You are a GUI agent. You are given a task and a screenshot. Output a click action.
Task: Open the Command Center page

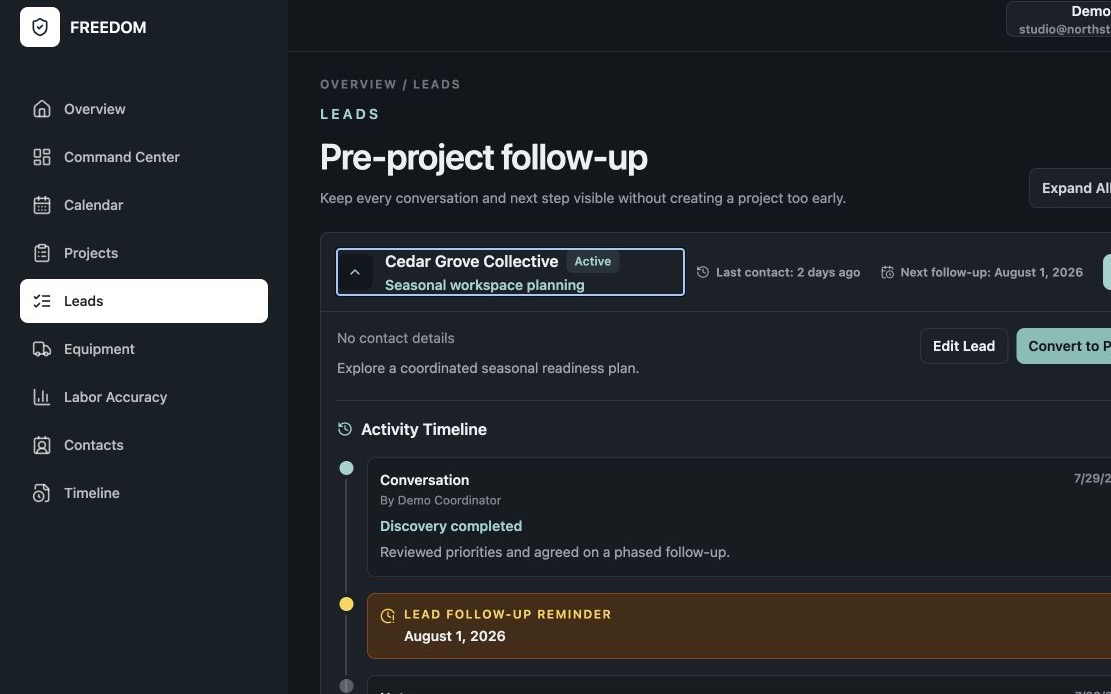[144, 157]
